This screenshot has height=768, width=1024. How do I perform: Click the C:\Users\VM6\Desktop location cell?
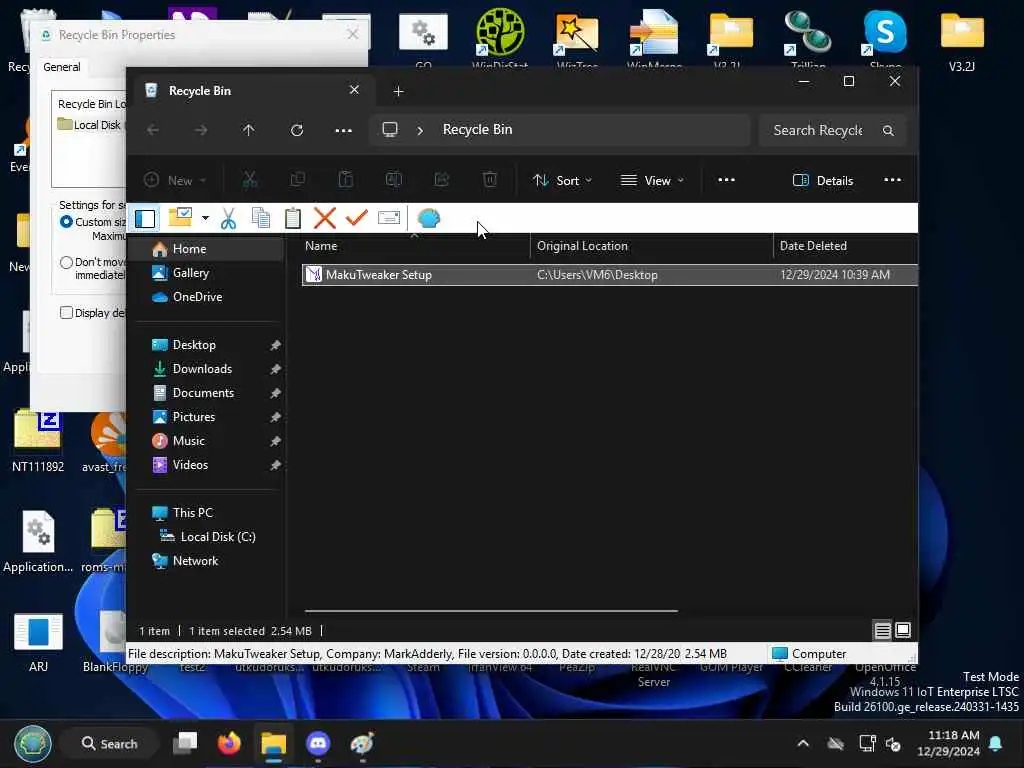pos(597,275)
